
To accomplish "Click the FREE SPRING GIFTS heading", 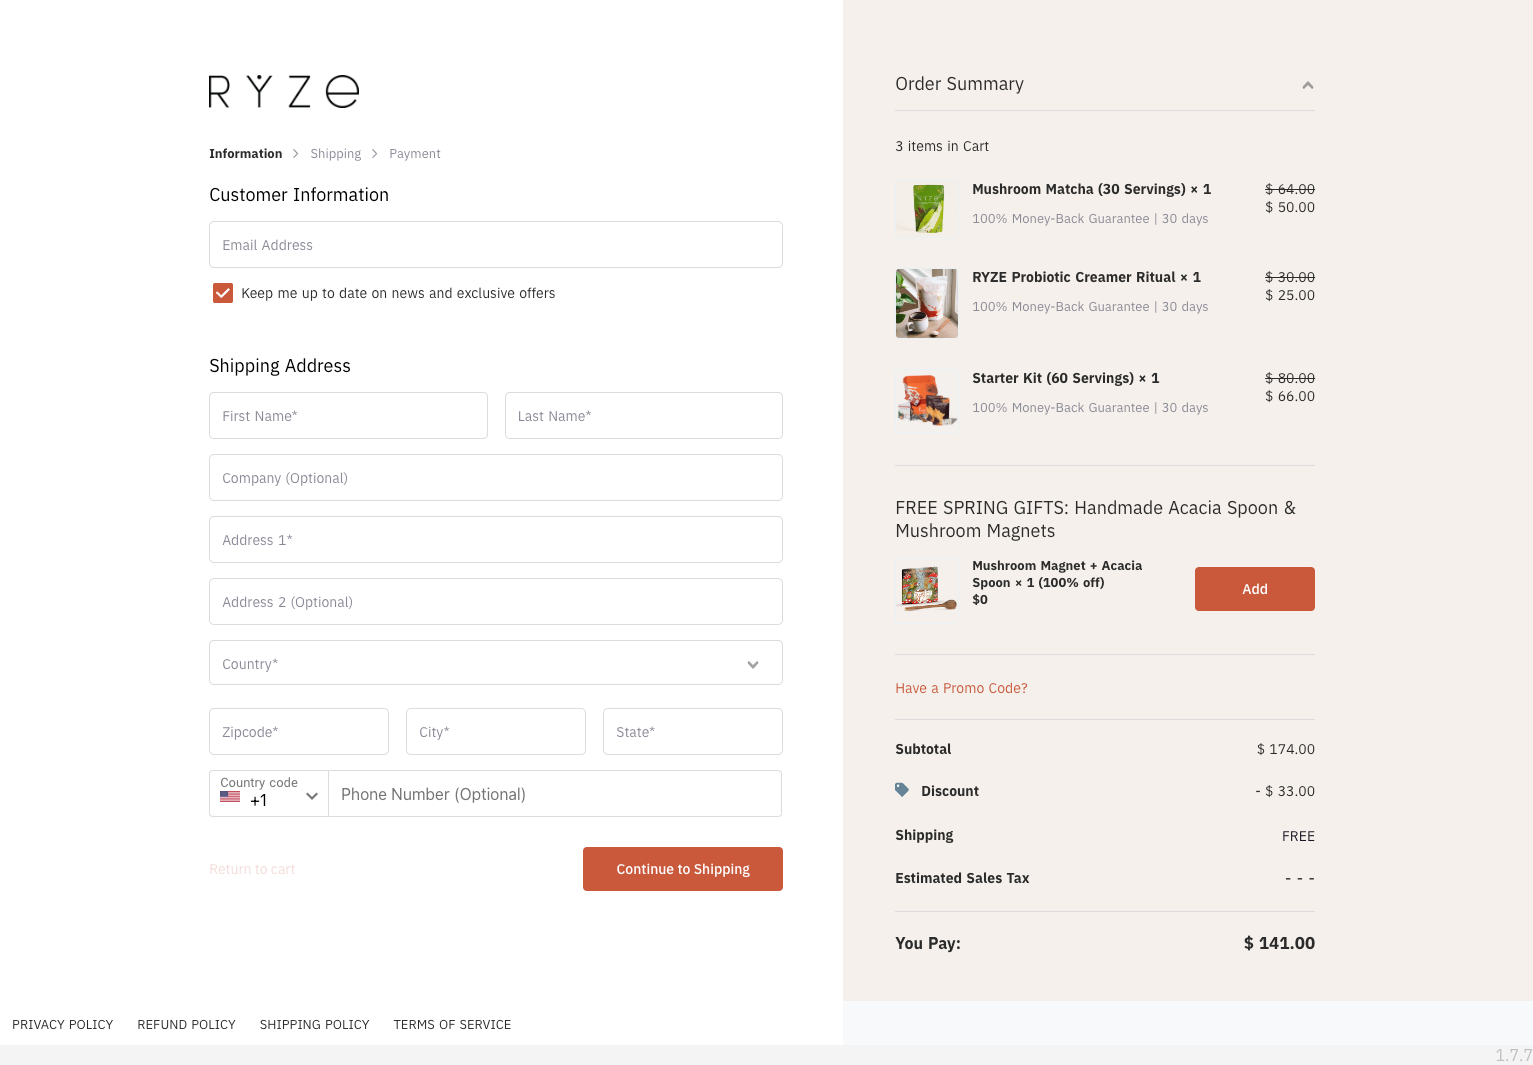I will (x=1095, y=519).
